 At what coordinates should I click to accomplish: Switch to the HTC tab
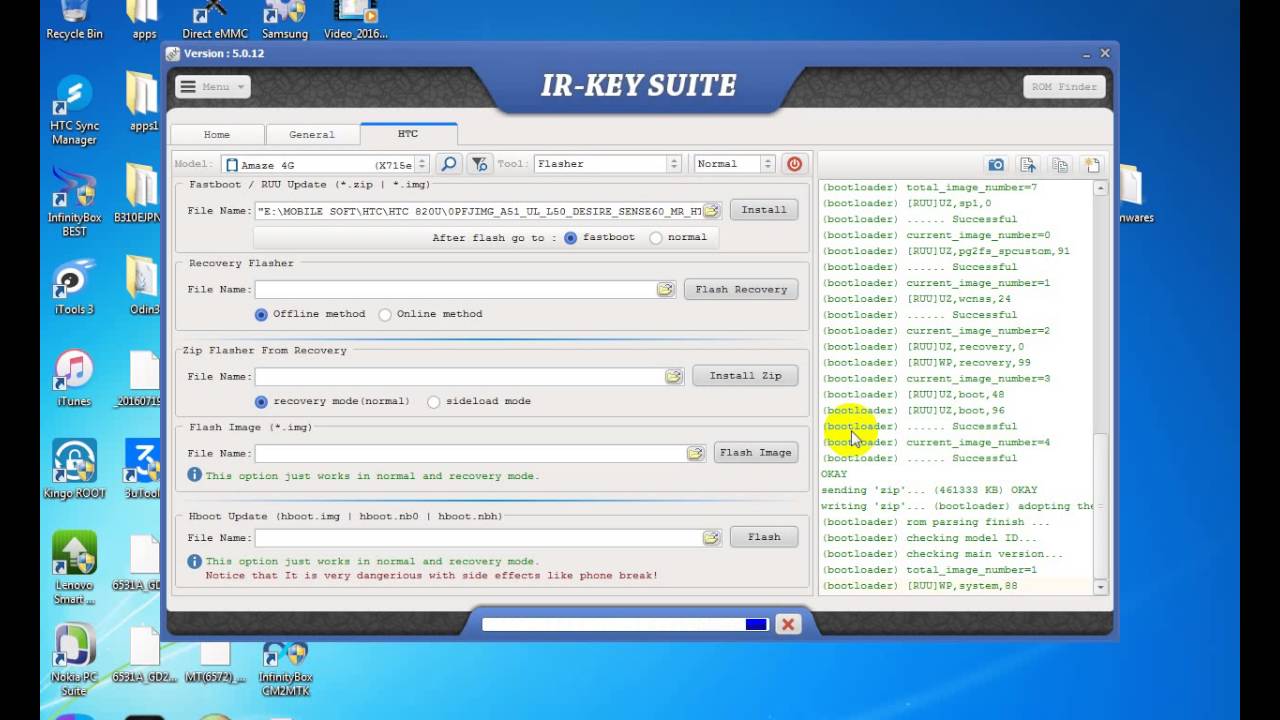click(408, 133)
